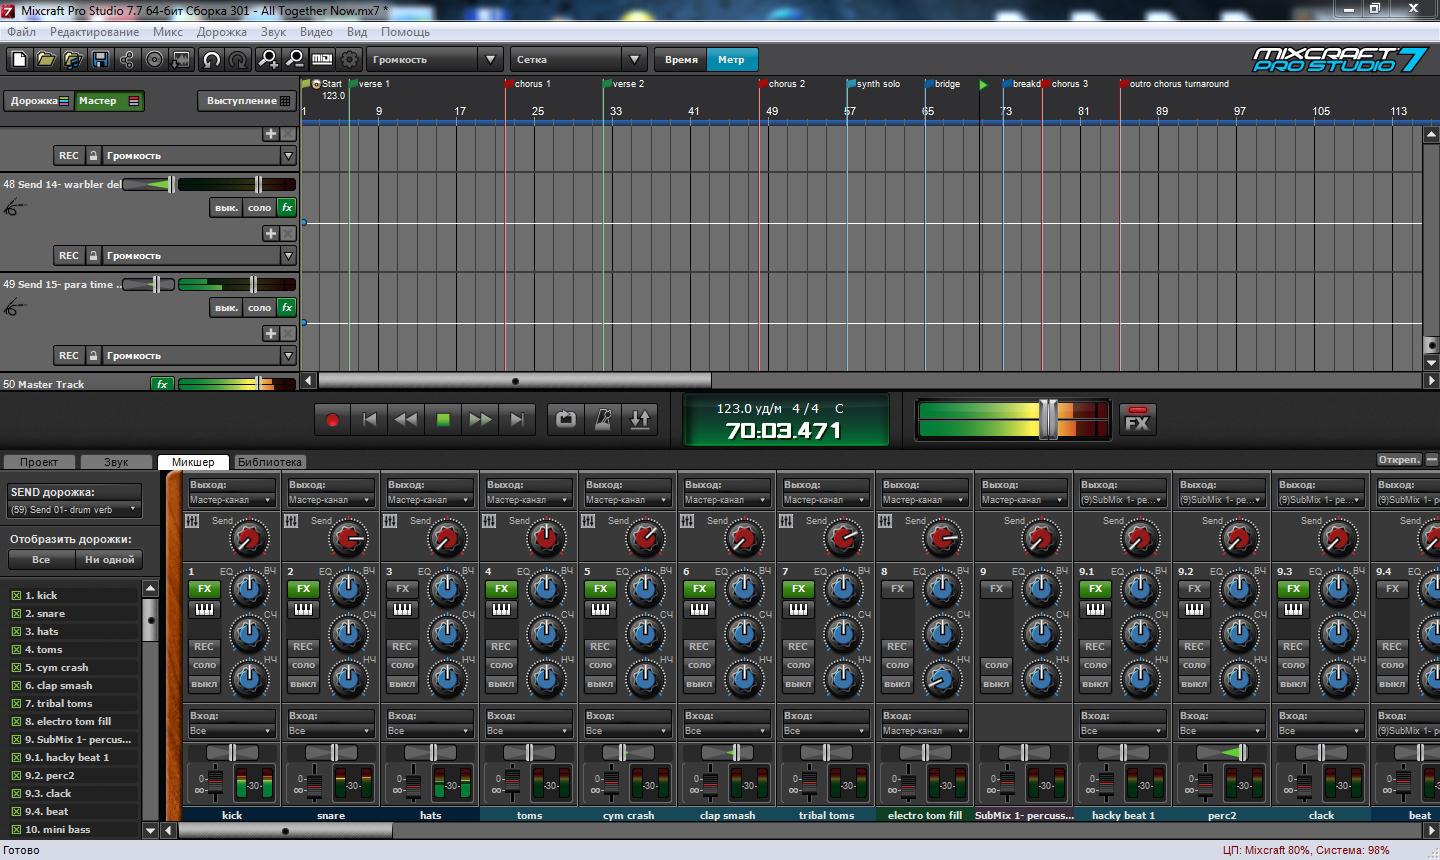Mute the Send 14 warbler track
The height and width of the screenshot is (860, 1440).
pyautogui.click(x=226, y=208)
